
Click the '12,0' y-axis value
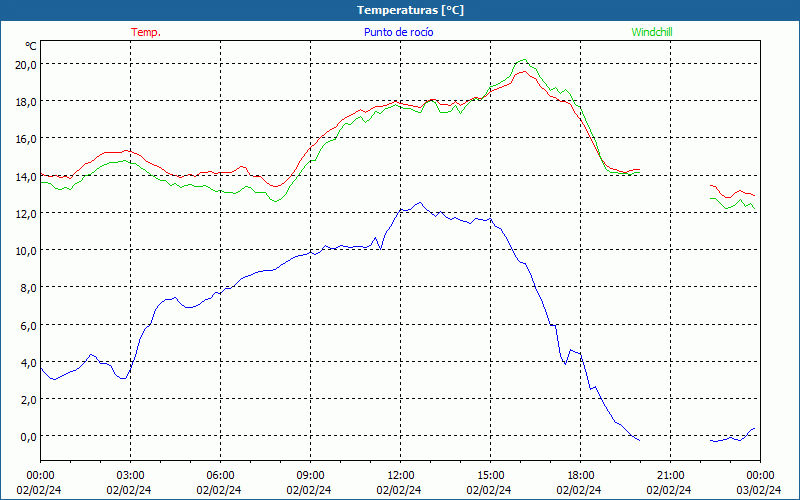pos(27,214)
